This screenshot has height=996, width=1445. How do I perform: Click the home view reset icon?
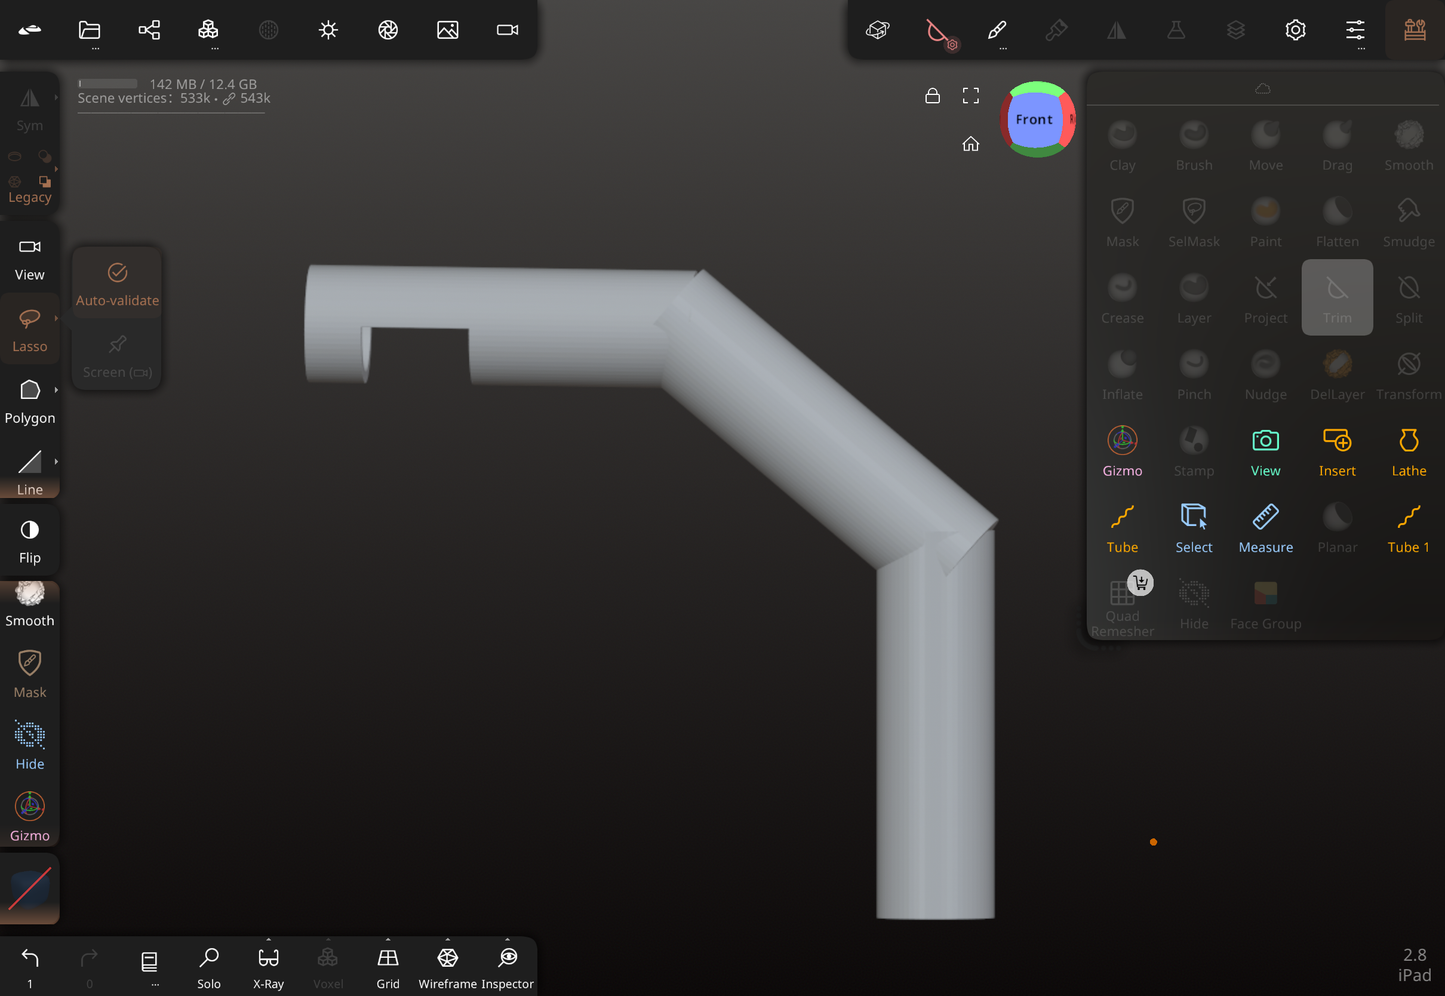970,144
